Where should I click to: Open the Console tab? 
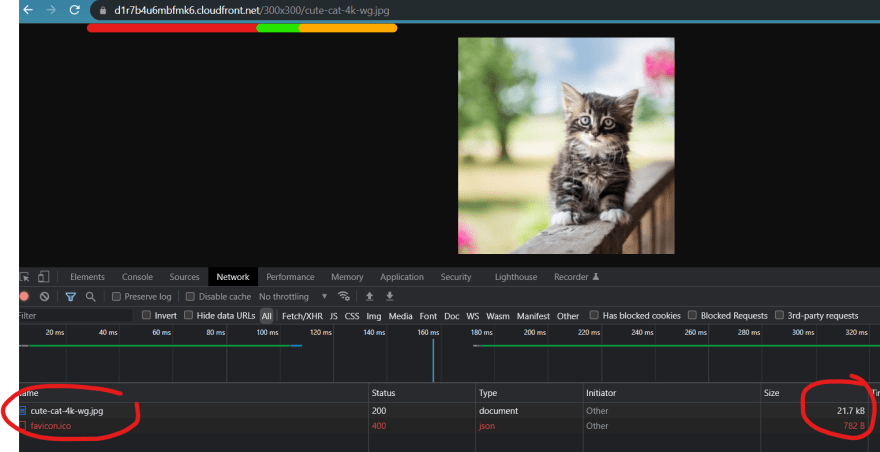coord(138,277)
